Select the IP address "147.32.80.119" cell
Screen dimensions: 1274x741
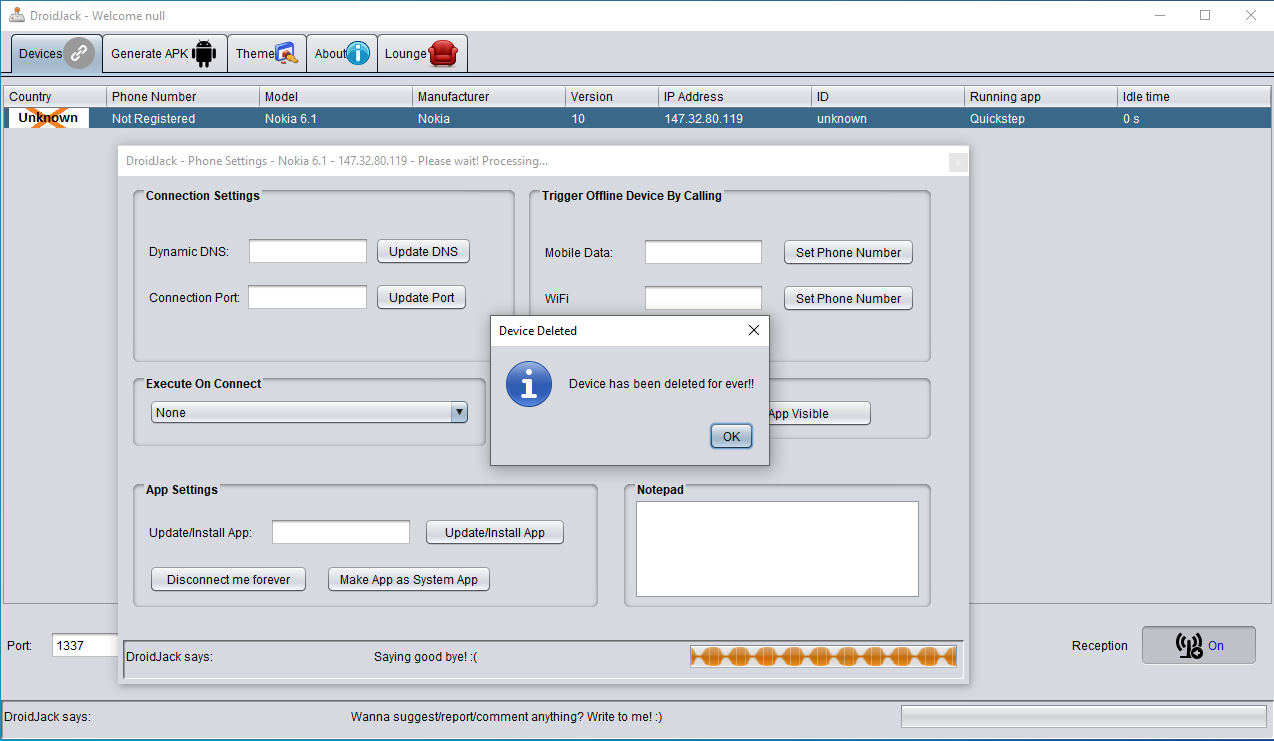pyautogui.click(x=735, y=118)
